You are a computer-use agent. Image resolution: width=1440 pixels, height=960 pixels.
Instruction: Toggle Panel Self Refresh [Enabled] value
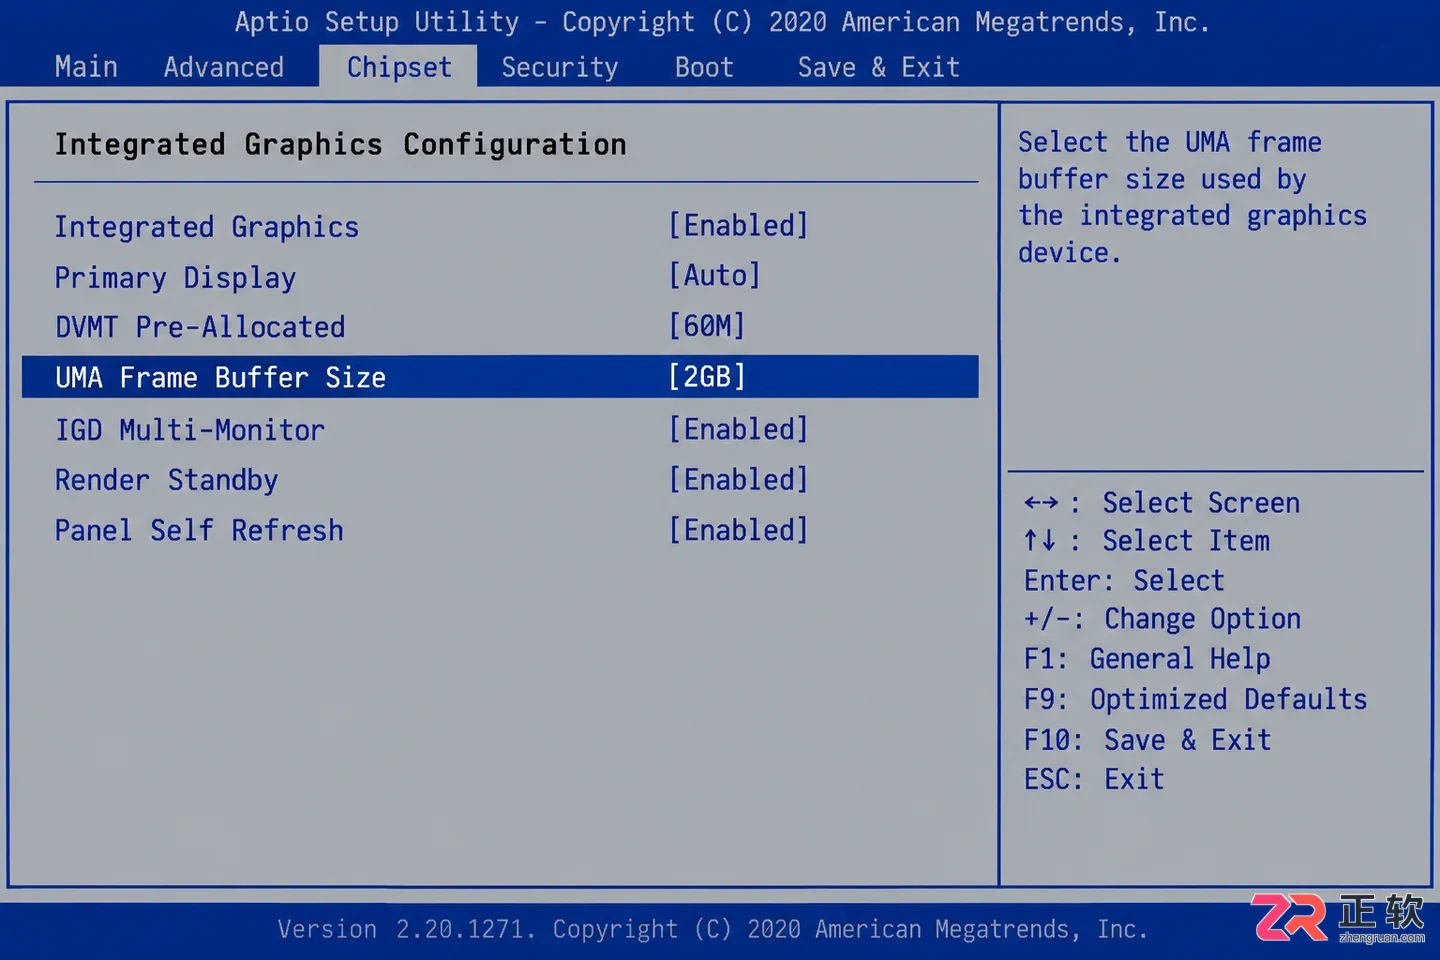click(738, 530)
